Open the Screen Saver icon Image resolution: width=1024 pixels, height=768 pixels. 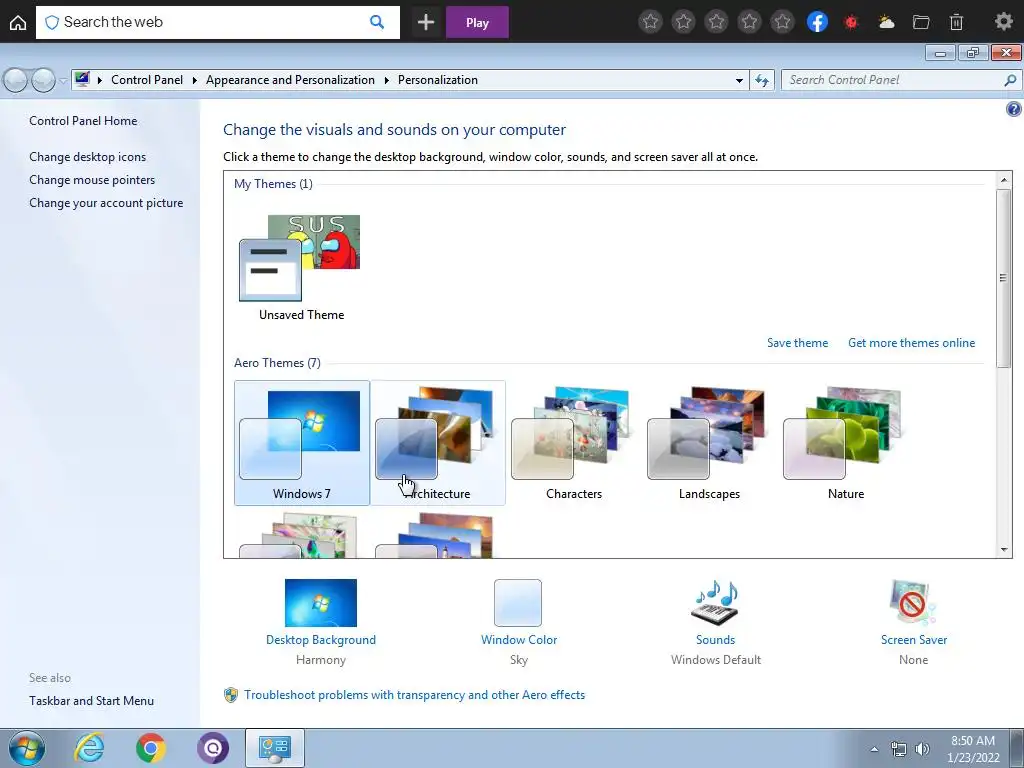click(x=913, y=603)
